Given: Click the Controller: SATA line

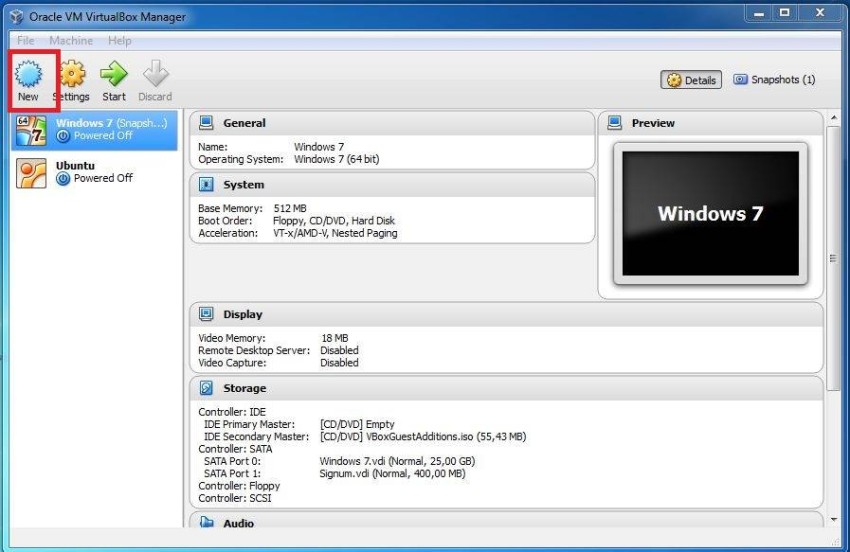Looking at the screenshot, I should tap(235, 449).
